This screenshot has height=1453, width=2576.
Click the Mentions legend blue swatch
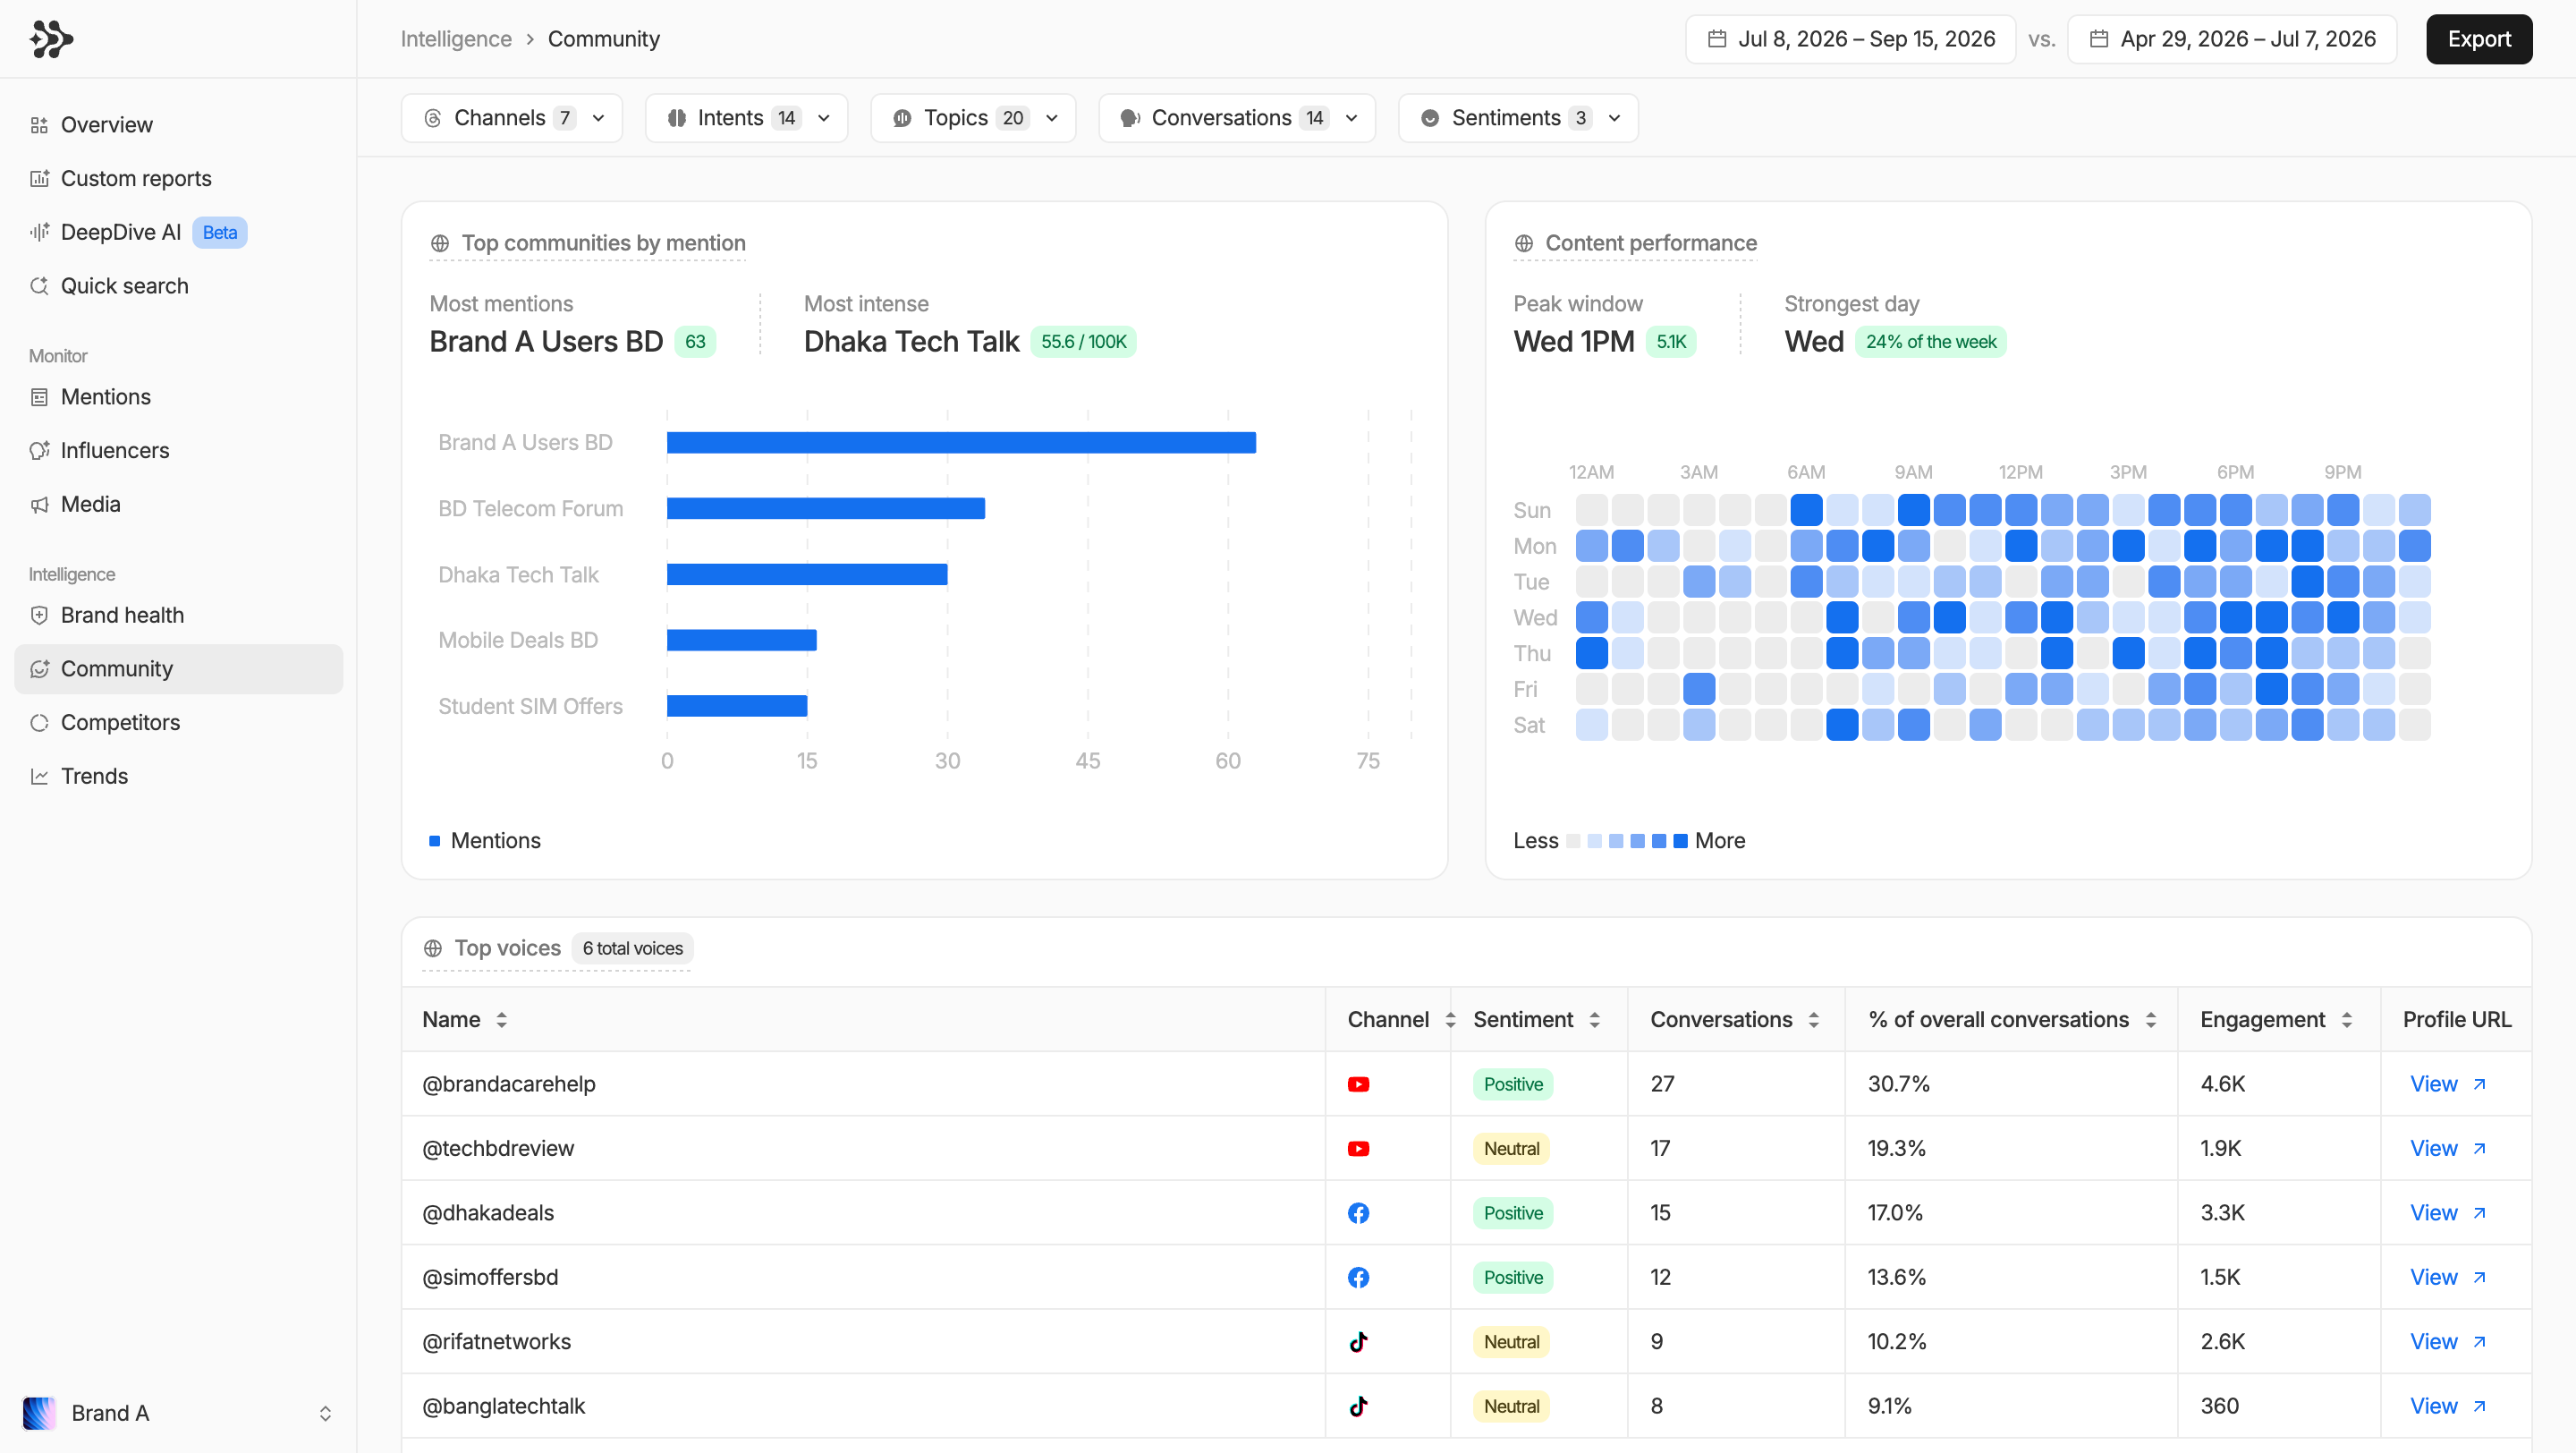(x=434, y=841)
